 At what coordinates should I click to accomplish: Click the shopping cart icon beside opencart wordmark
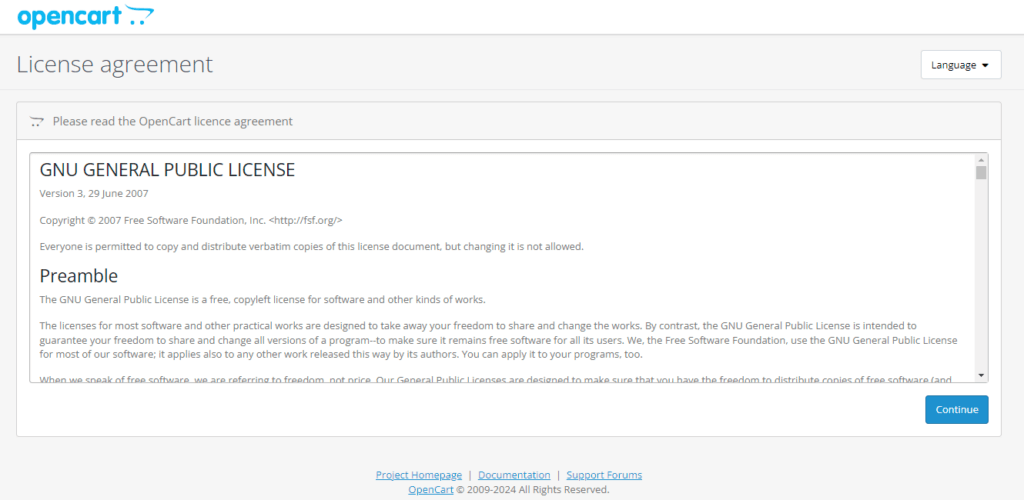[x=141, y=17]
